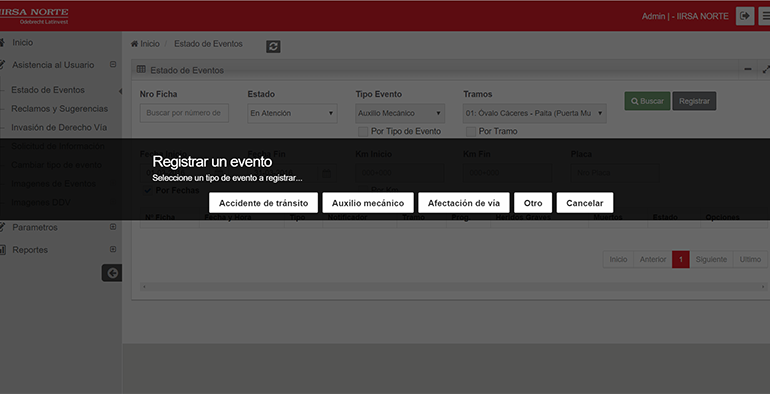This screenshot has height=394, width=770.
Task: Click the table grid icon in the panel header
Action: point(141,69)
